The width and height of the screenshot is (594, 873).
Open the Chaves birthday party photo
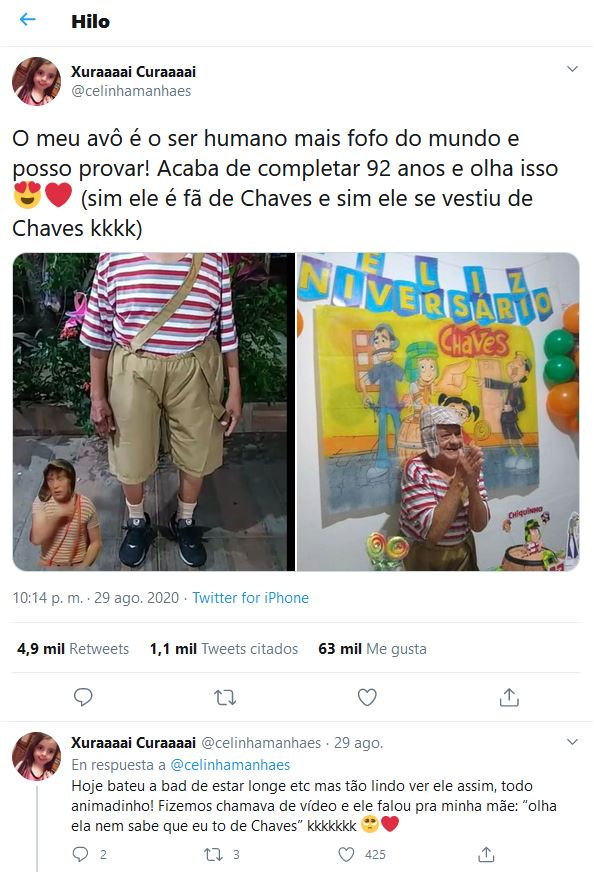[438, 412]
